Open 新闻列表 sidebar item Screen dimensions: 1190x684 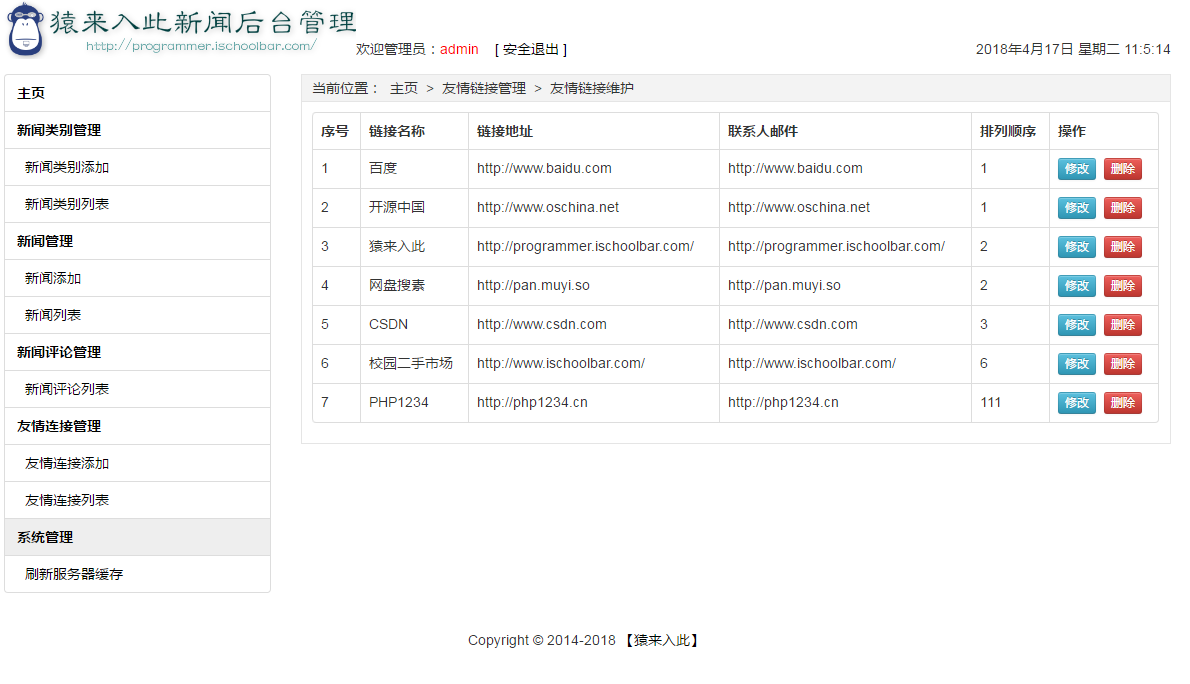(137, 315)
